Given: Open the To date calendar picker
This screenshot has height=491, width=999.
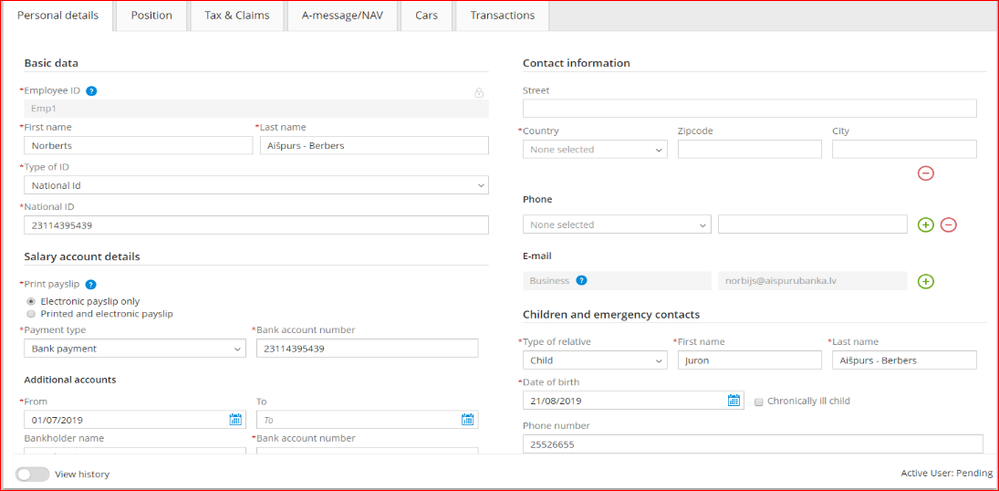Looking at the screenshot, I should click(468, 420).
